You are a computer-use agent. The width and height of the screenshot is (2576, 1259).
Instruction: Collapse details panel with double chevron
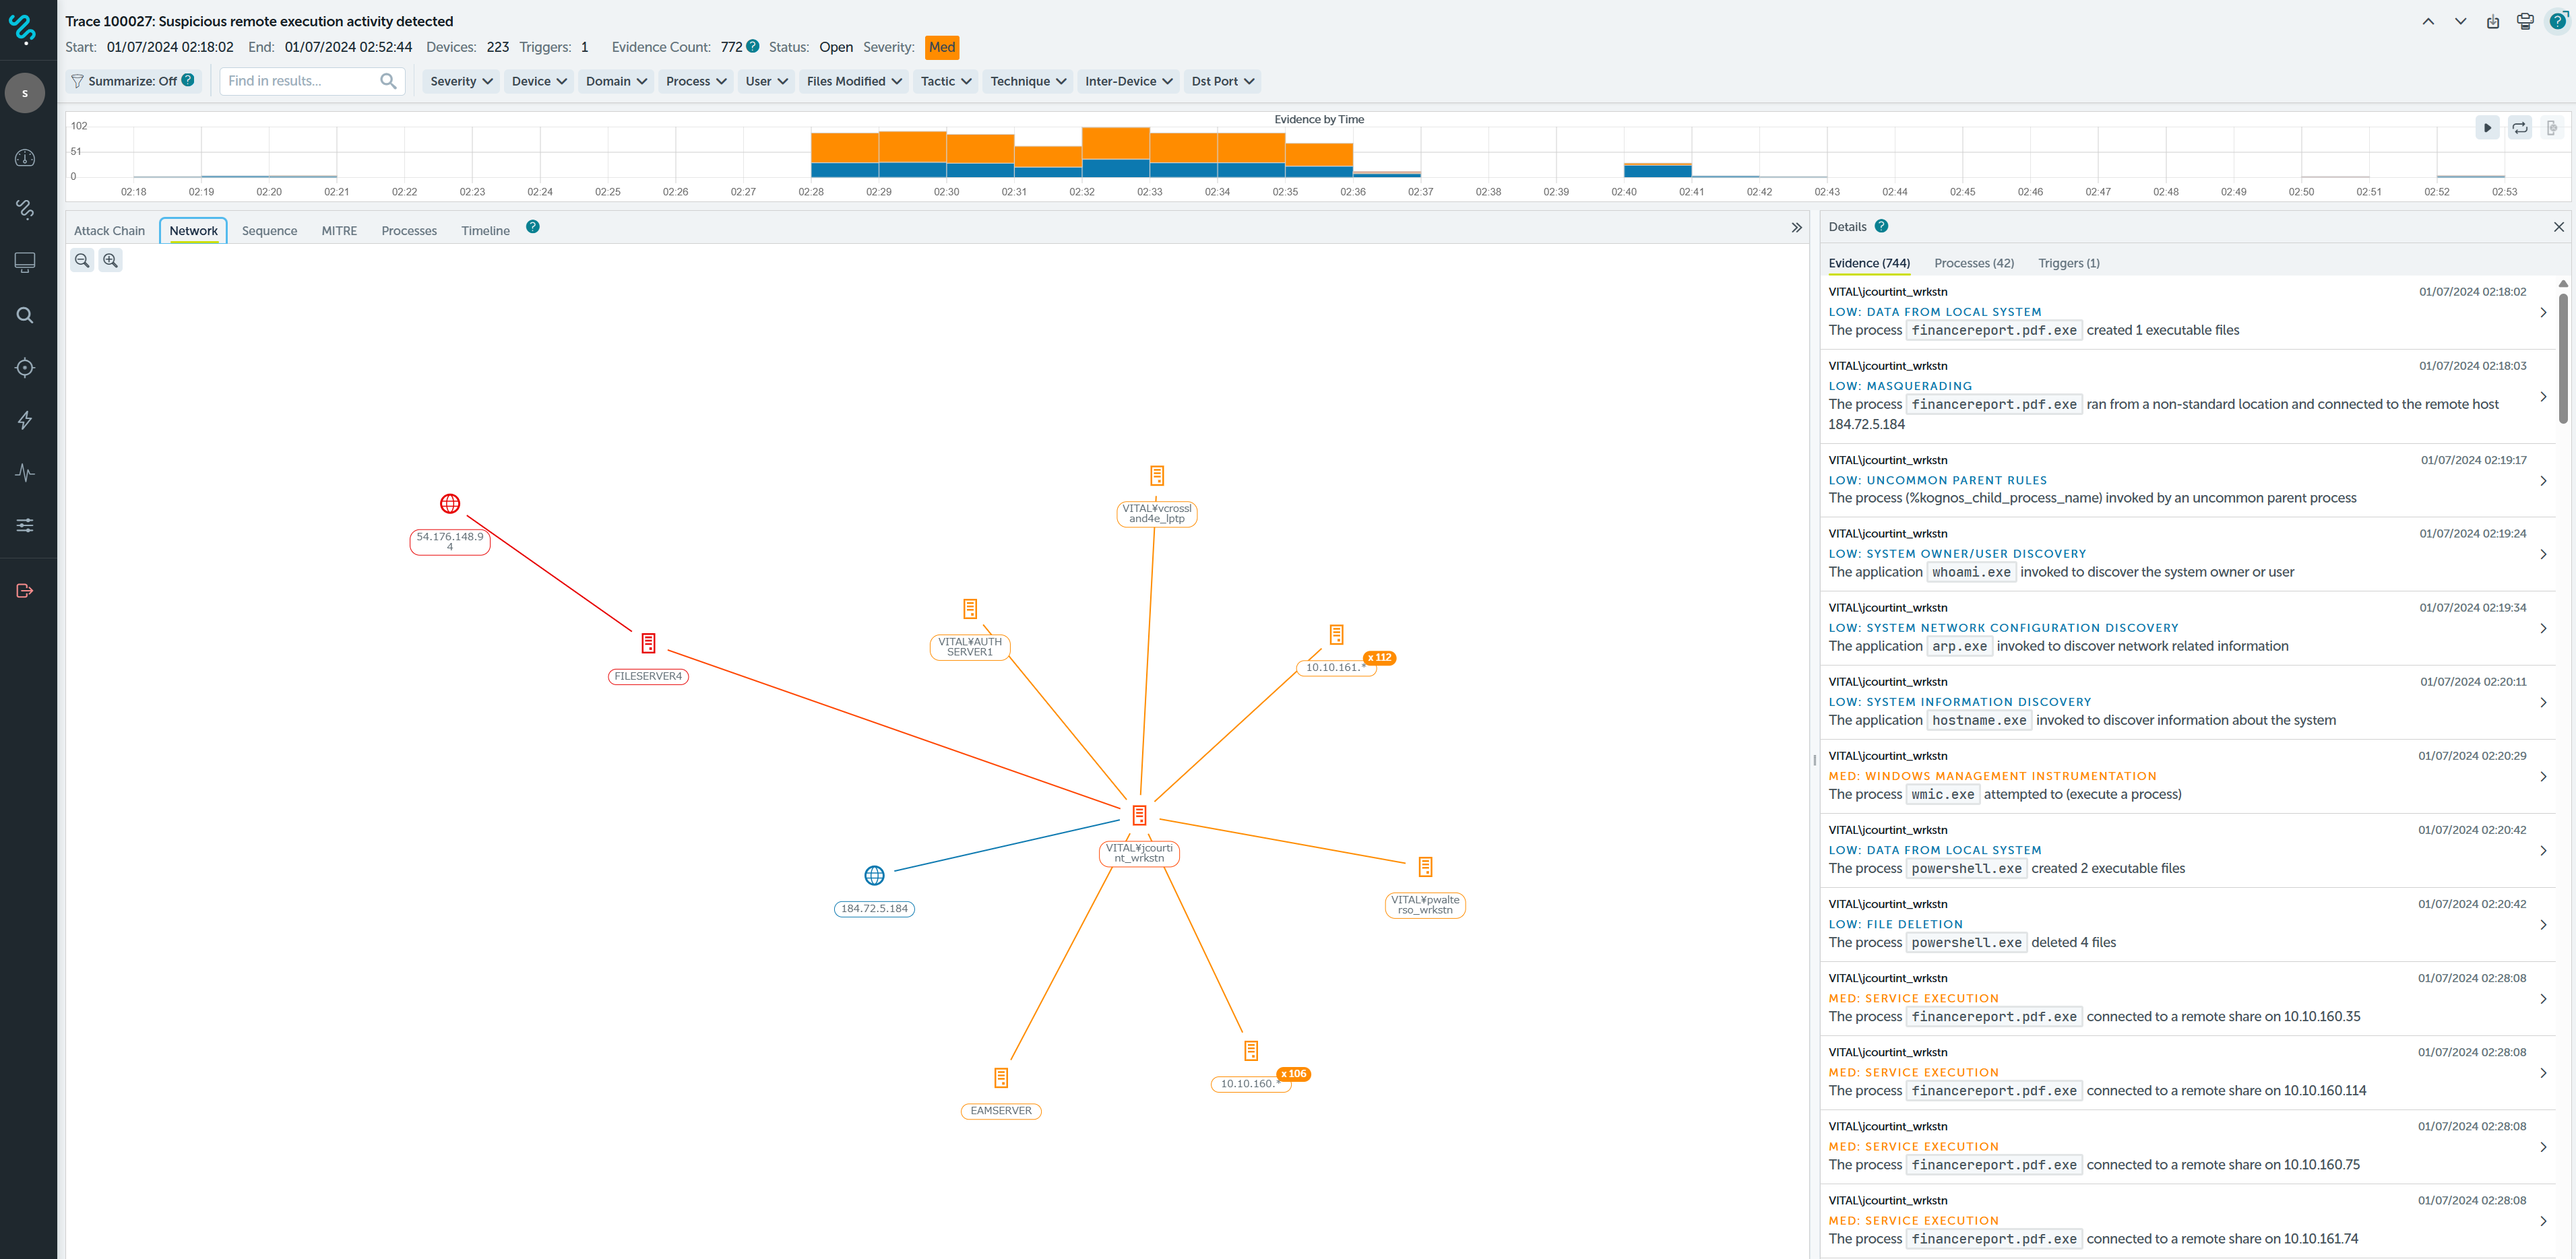pyautogui.click(x=1796, y=228)
